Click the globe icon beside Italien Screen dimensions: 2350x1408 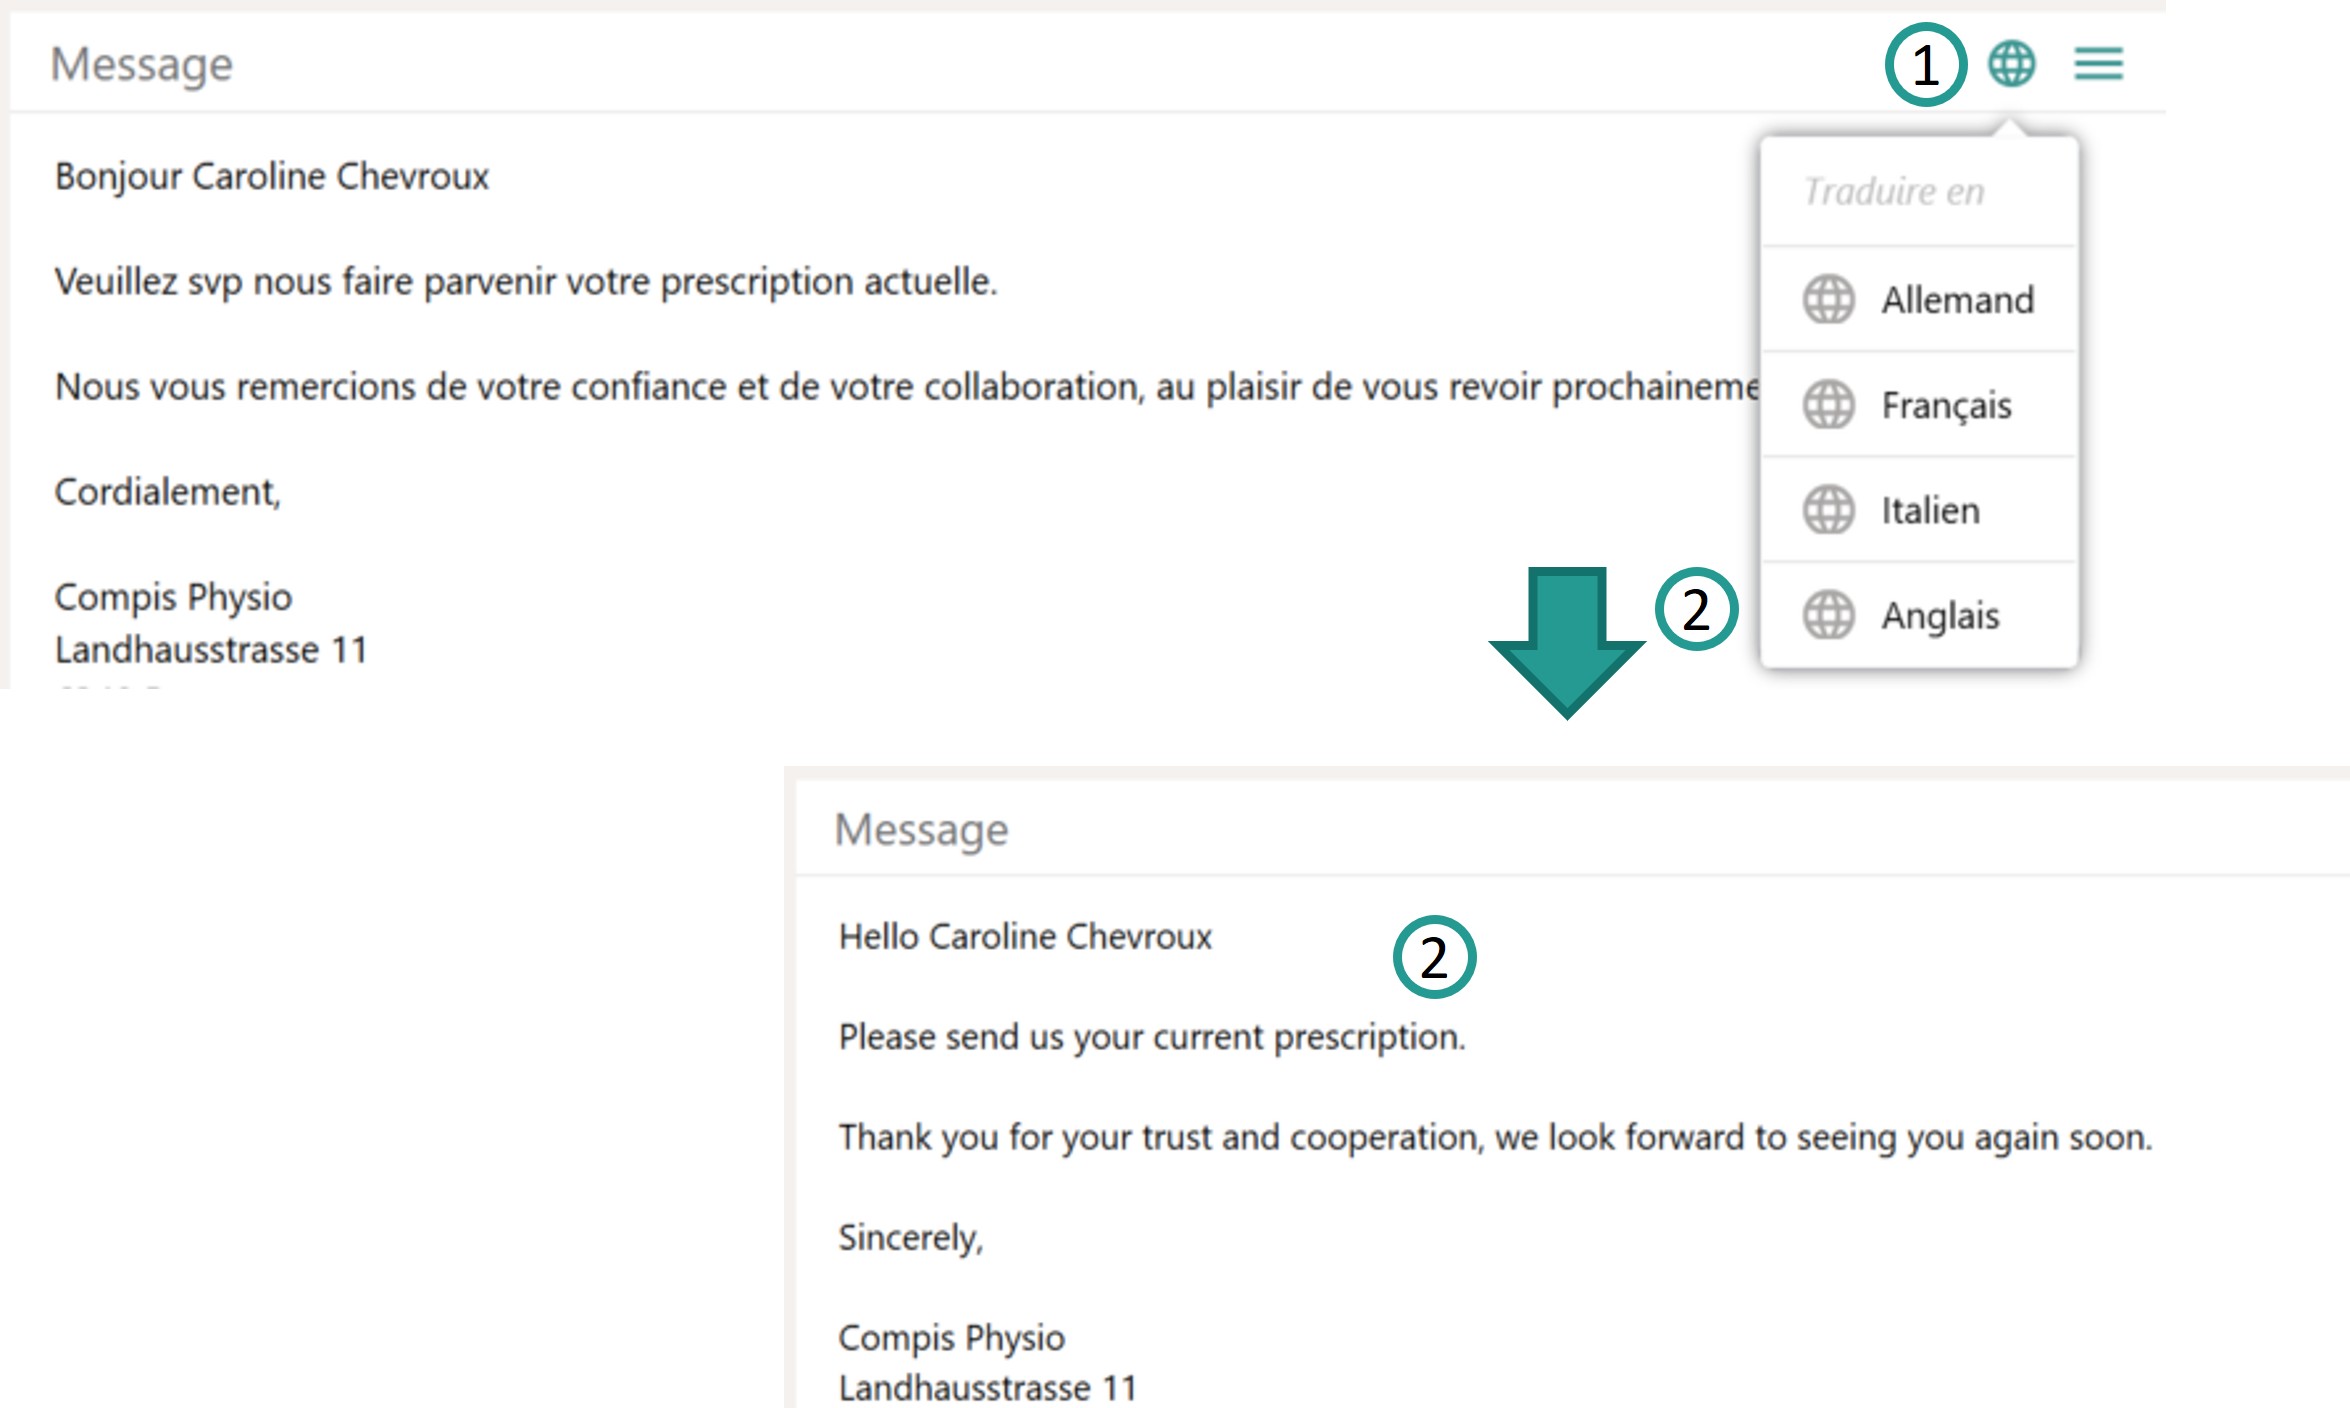point(1828,510)
